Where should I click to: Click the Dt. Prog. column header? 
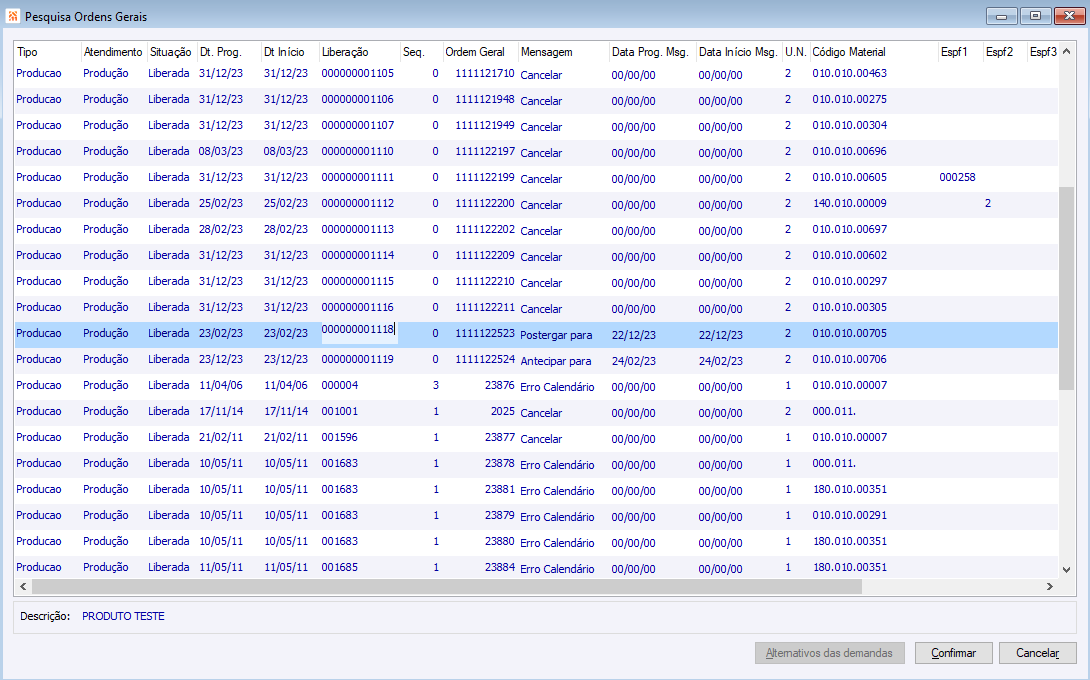click(x=220, y=51)
